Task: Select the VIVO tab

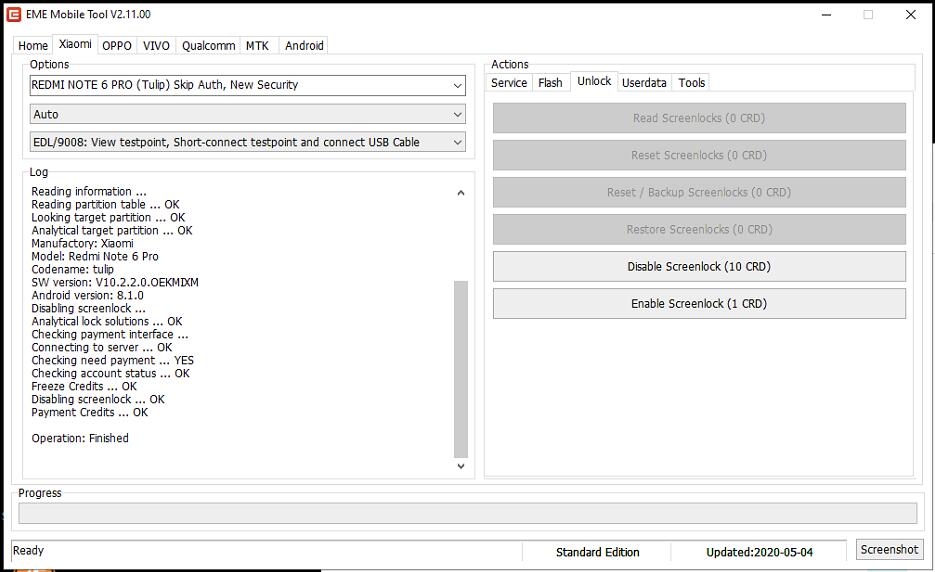Action: (x=156, y=45)
